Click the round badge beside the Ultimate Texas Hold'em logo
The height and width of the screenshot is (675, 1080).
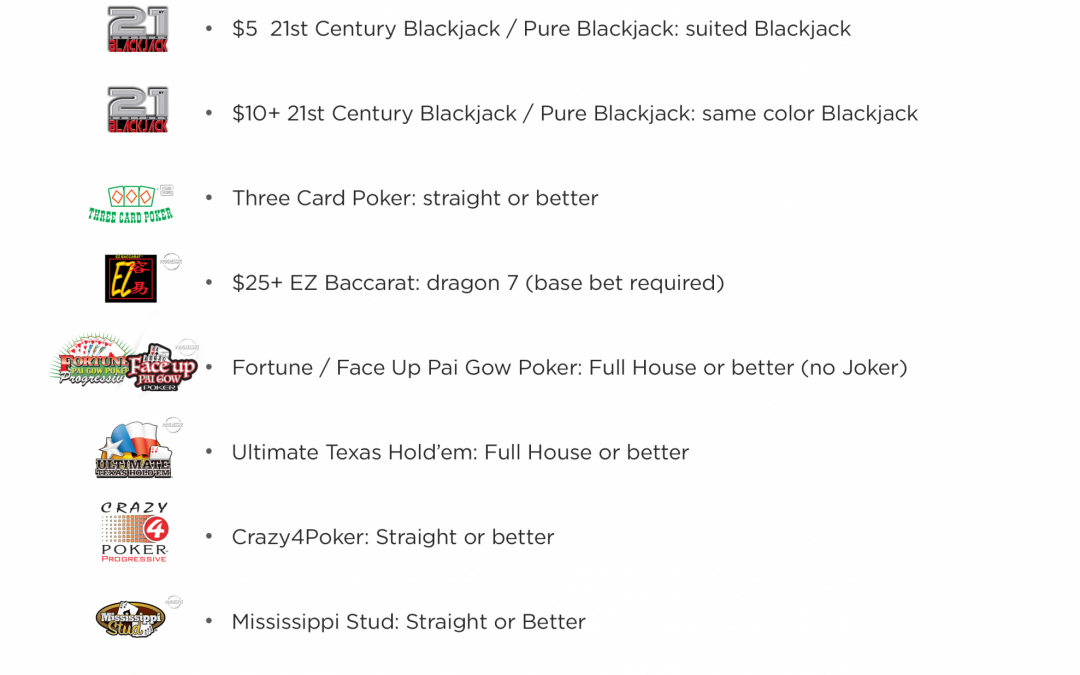(x=172, y=426)
